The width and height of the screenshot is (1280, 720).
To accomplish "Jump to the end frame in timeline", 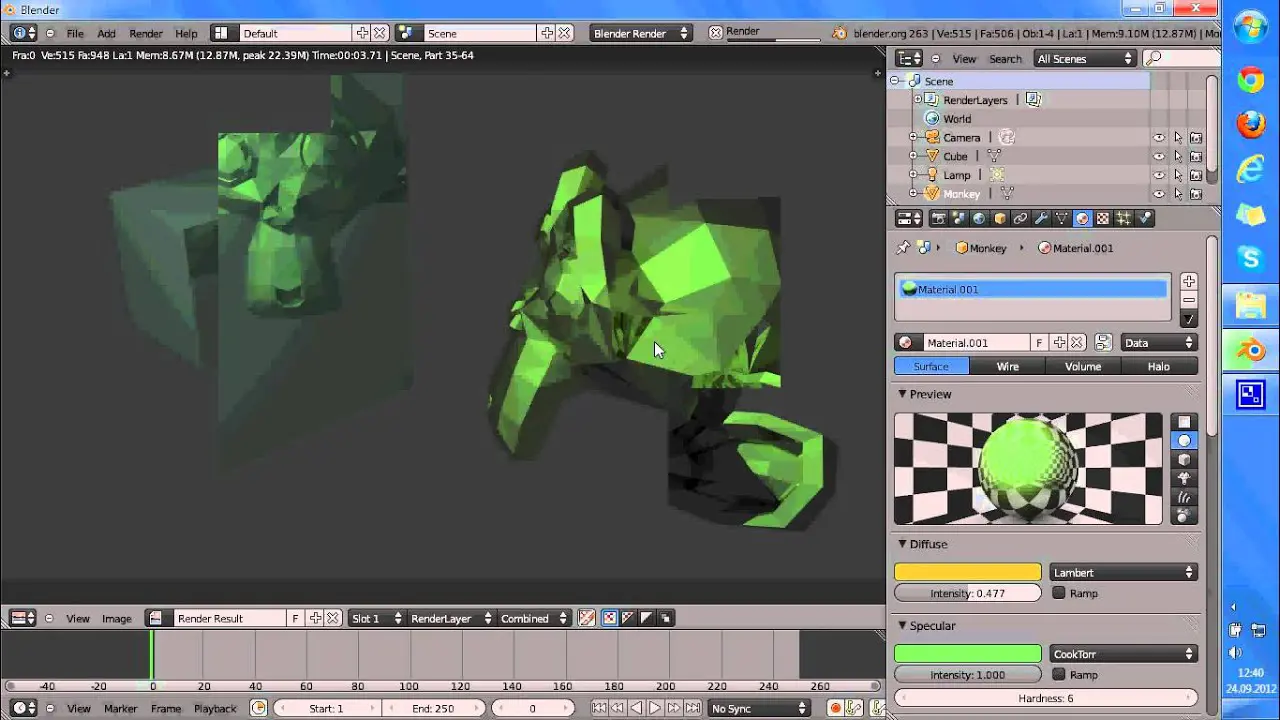I will coord(693,708).
